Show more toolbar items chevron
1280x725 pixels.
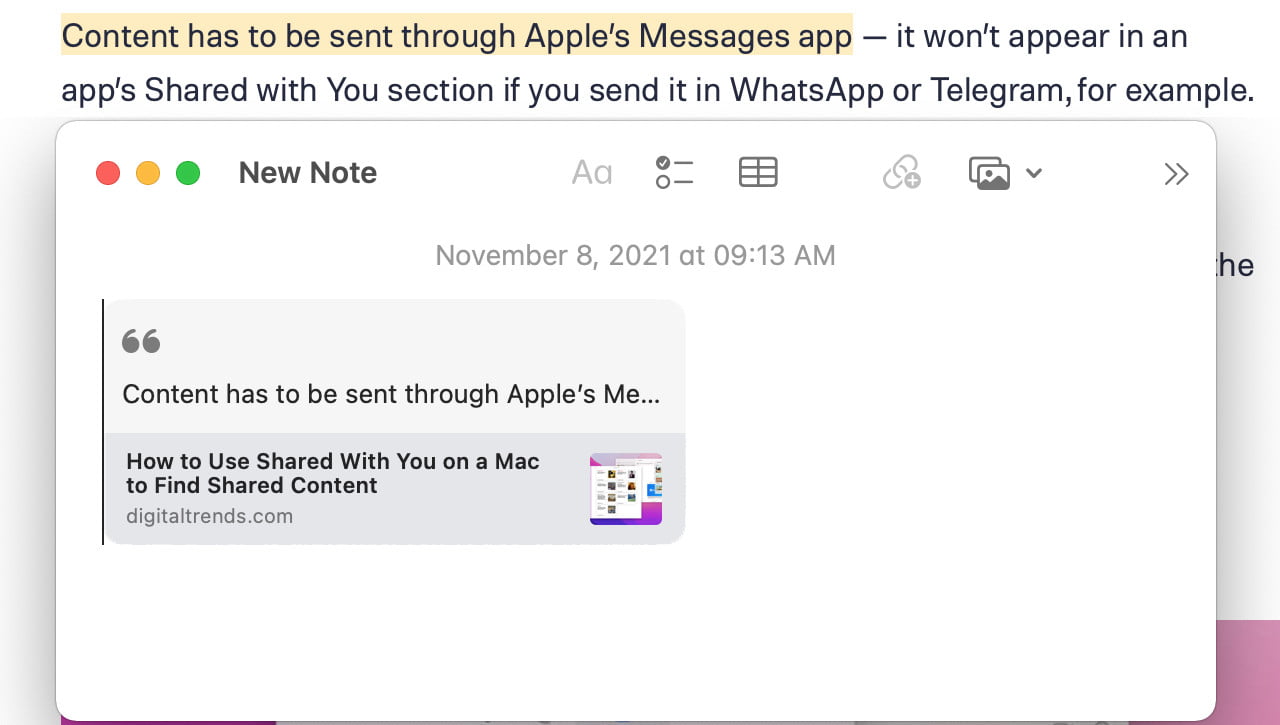click(1177, 174)
